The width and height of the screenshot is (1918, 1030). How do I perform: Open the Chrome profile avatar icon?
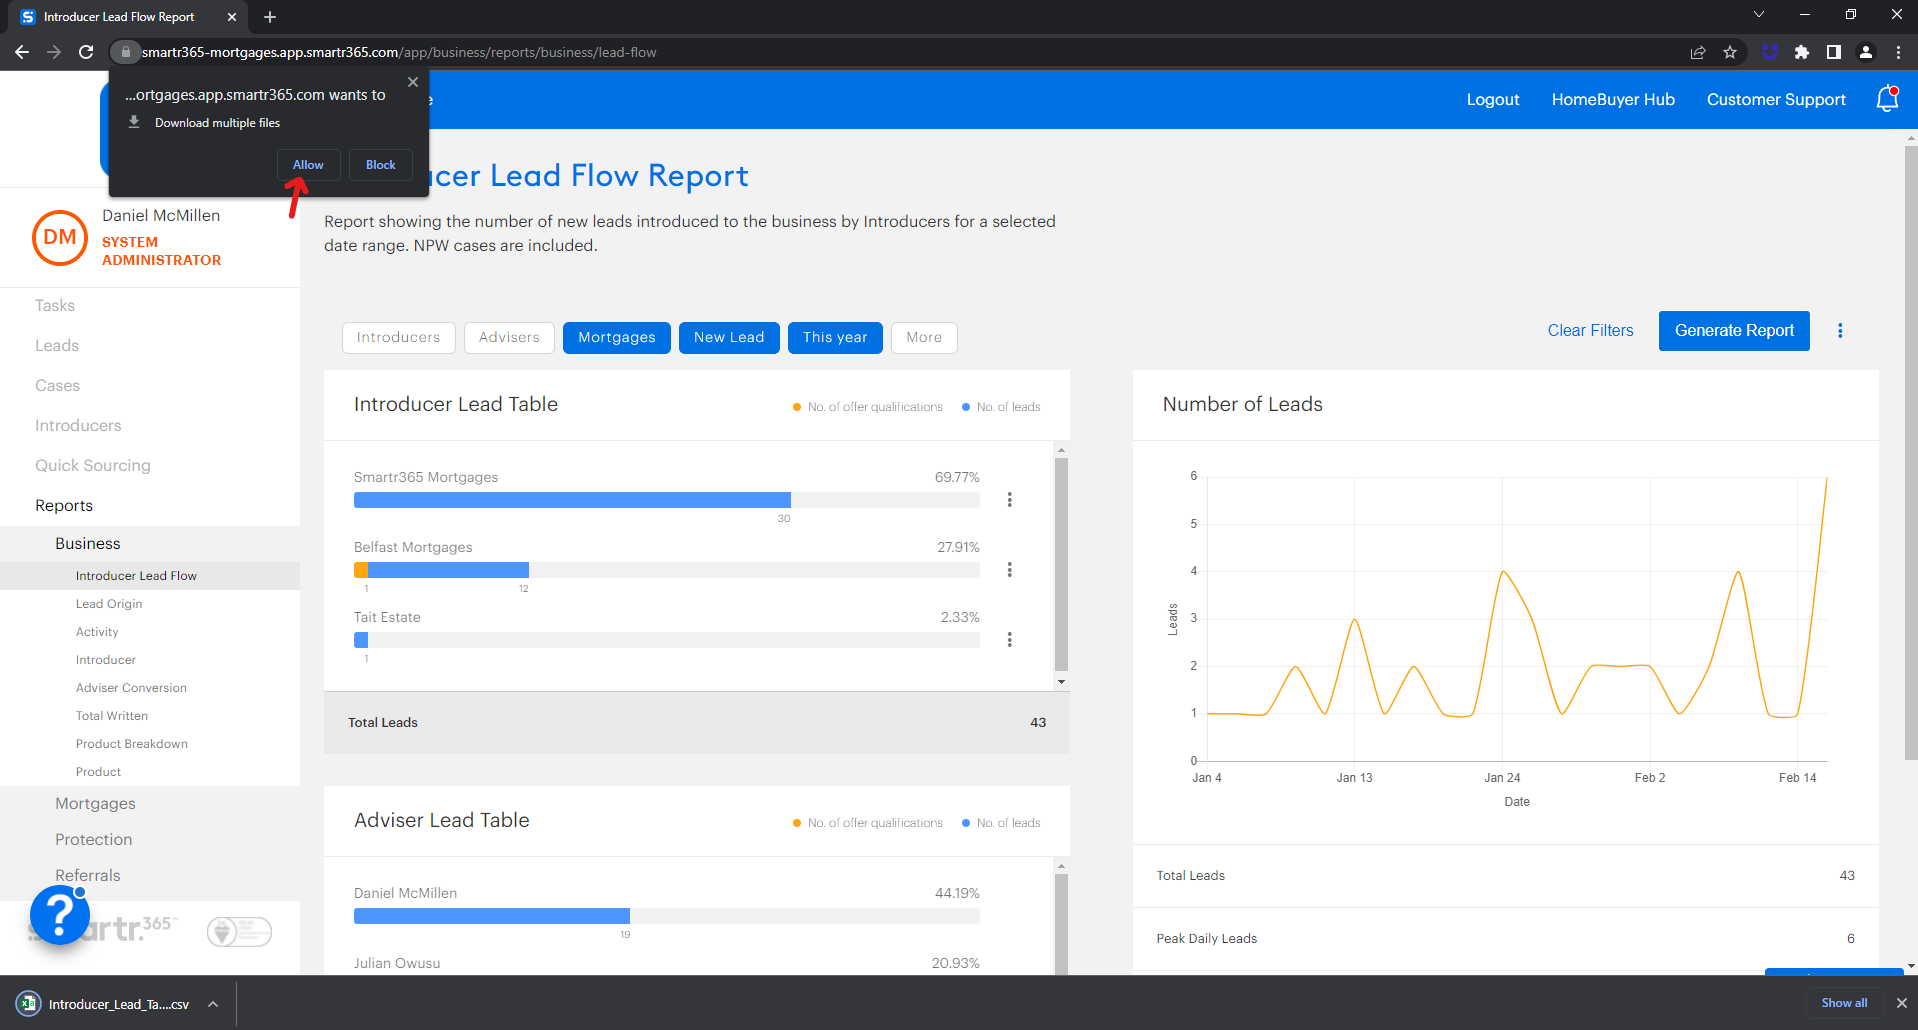(x=1866, y=52)
